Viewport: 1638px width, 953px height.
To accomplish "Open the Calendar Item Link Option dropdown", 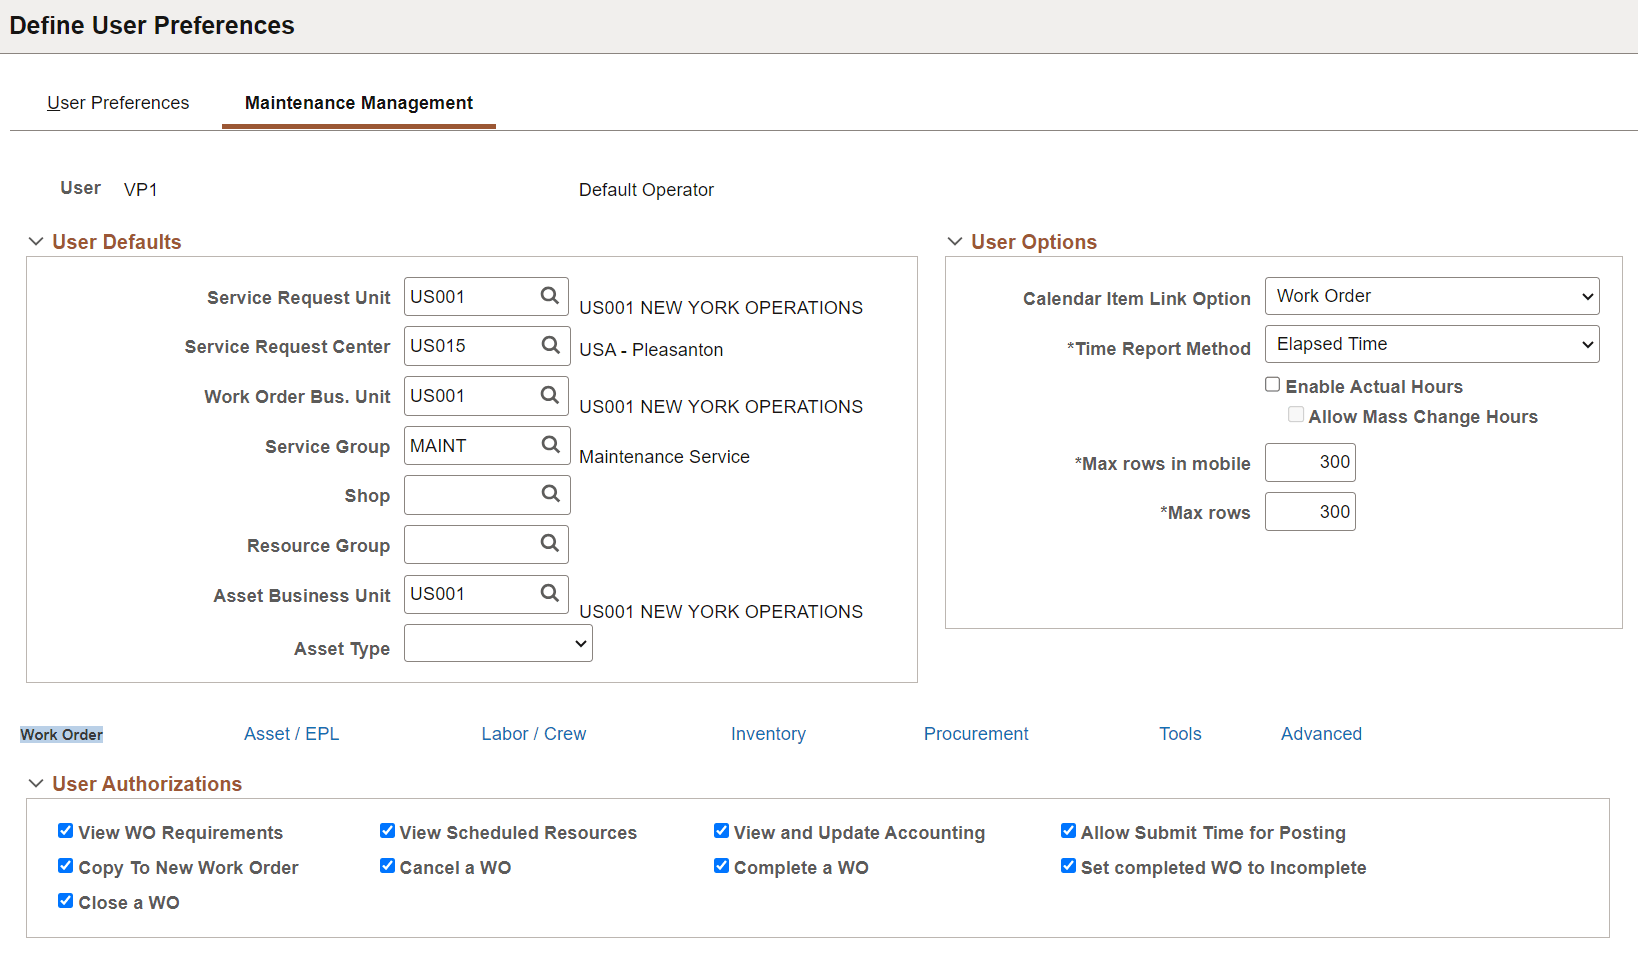I will point(1432,295).
